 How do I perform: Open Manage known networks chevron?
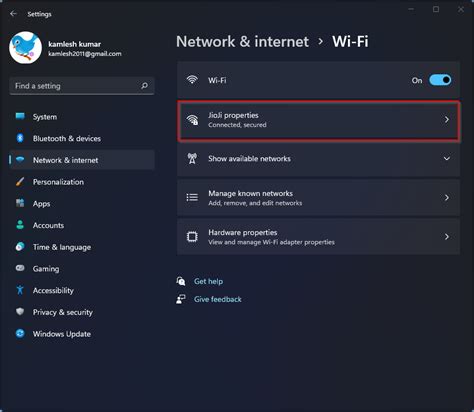(447, 198)
